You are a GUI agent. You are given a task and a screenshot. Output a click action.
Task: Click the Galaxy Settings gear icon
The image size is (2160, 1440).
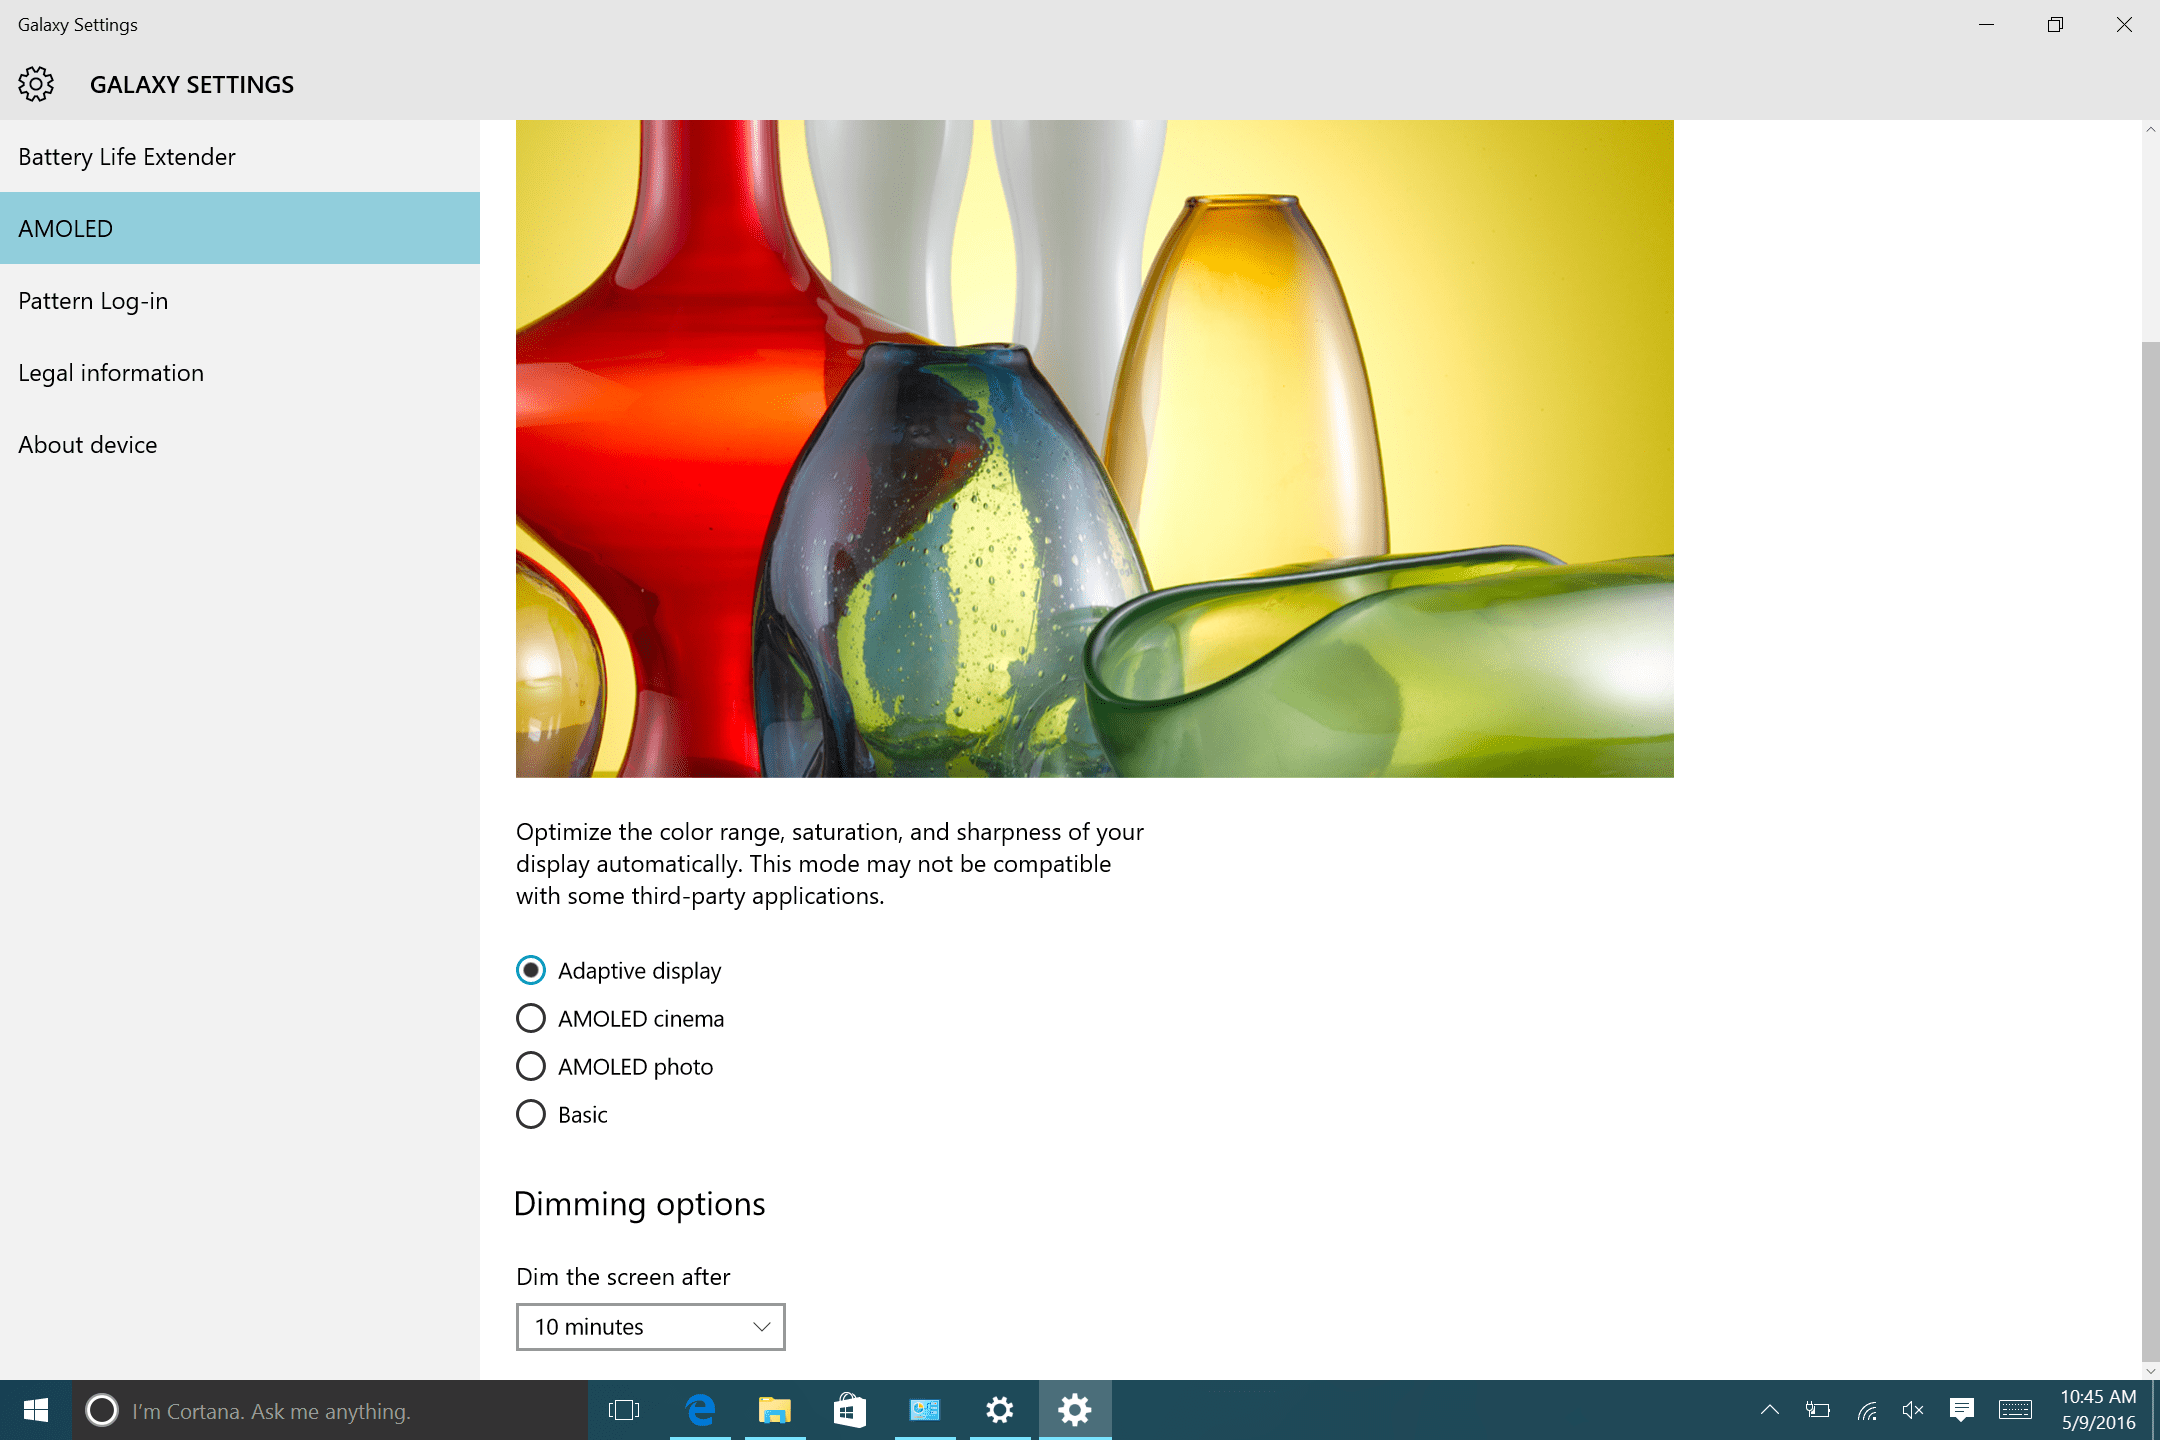coord(36,84)
